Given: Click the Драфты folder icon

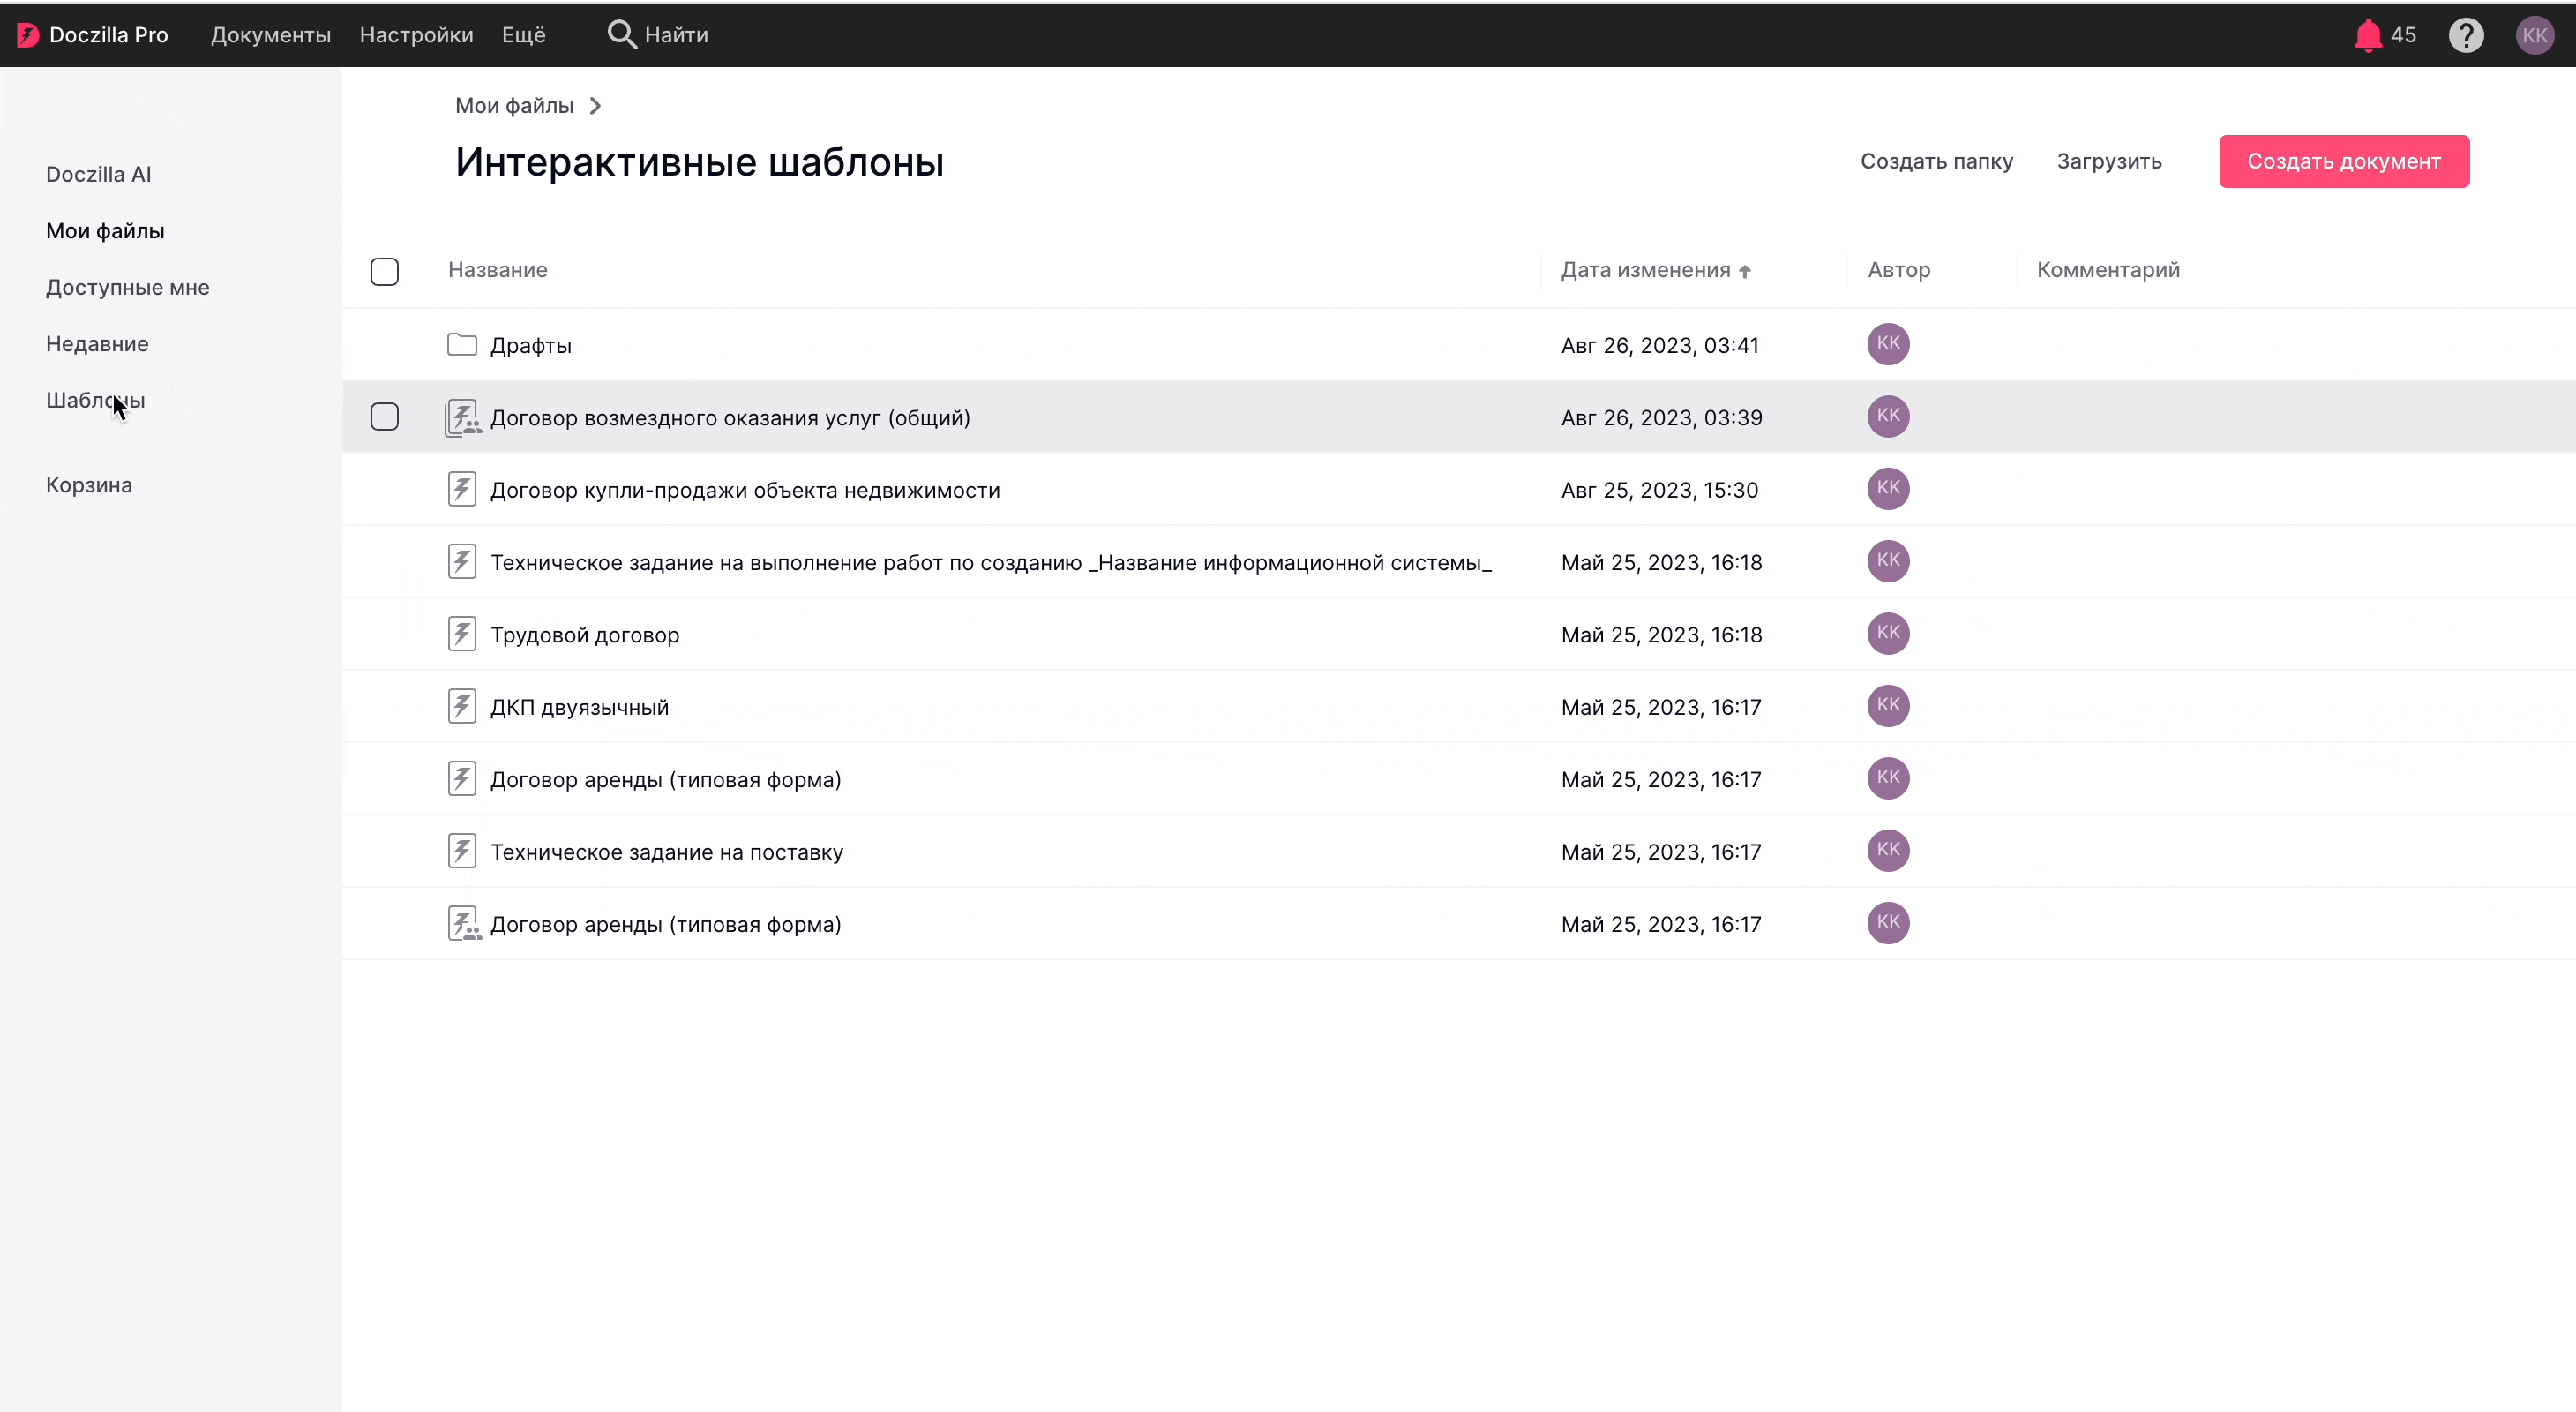Looking at the screenshot, I should tap(461, 345).
